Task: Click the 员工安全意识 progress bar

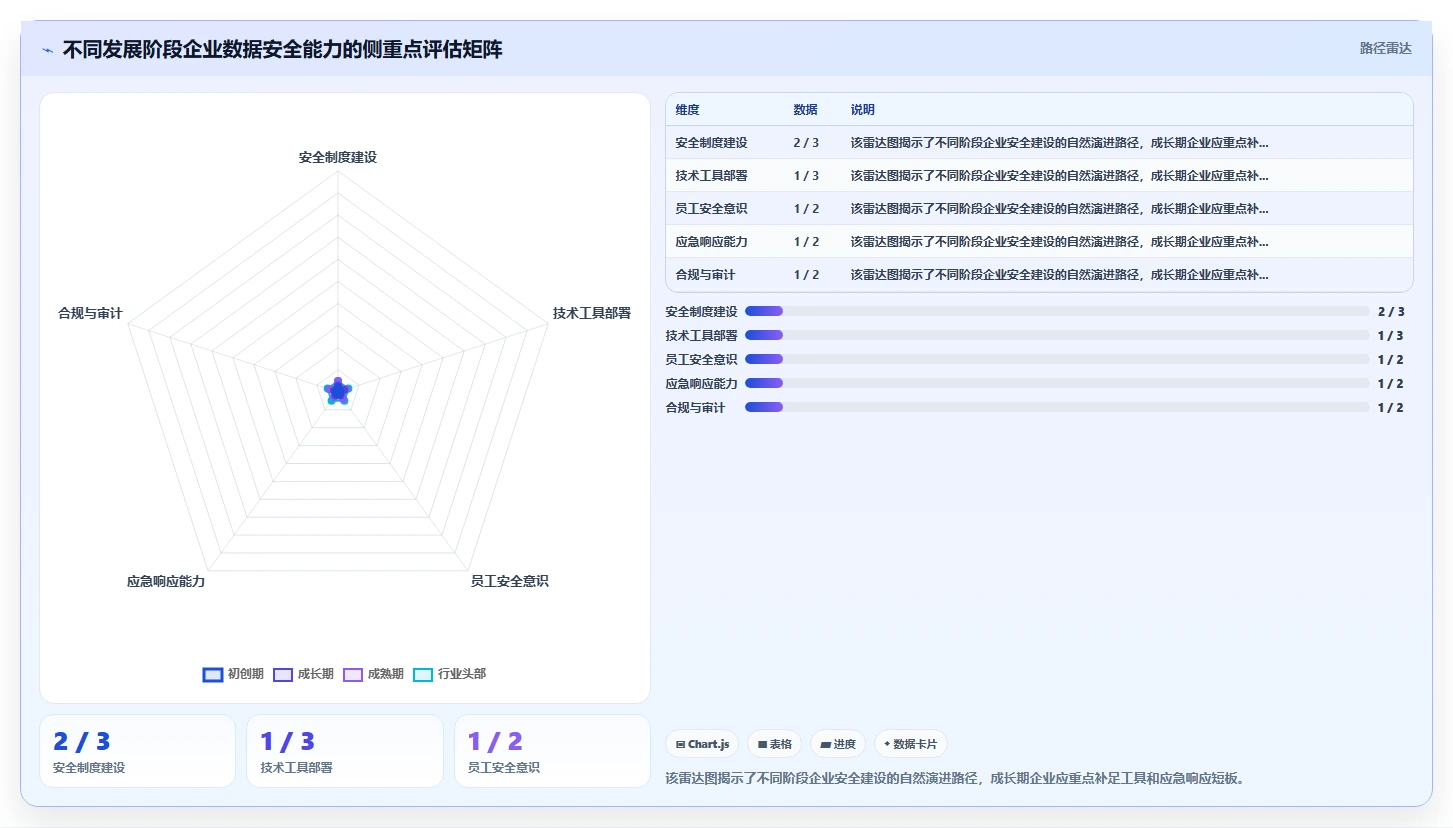Action: click(1057, 359)
